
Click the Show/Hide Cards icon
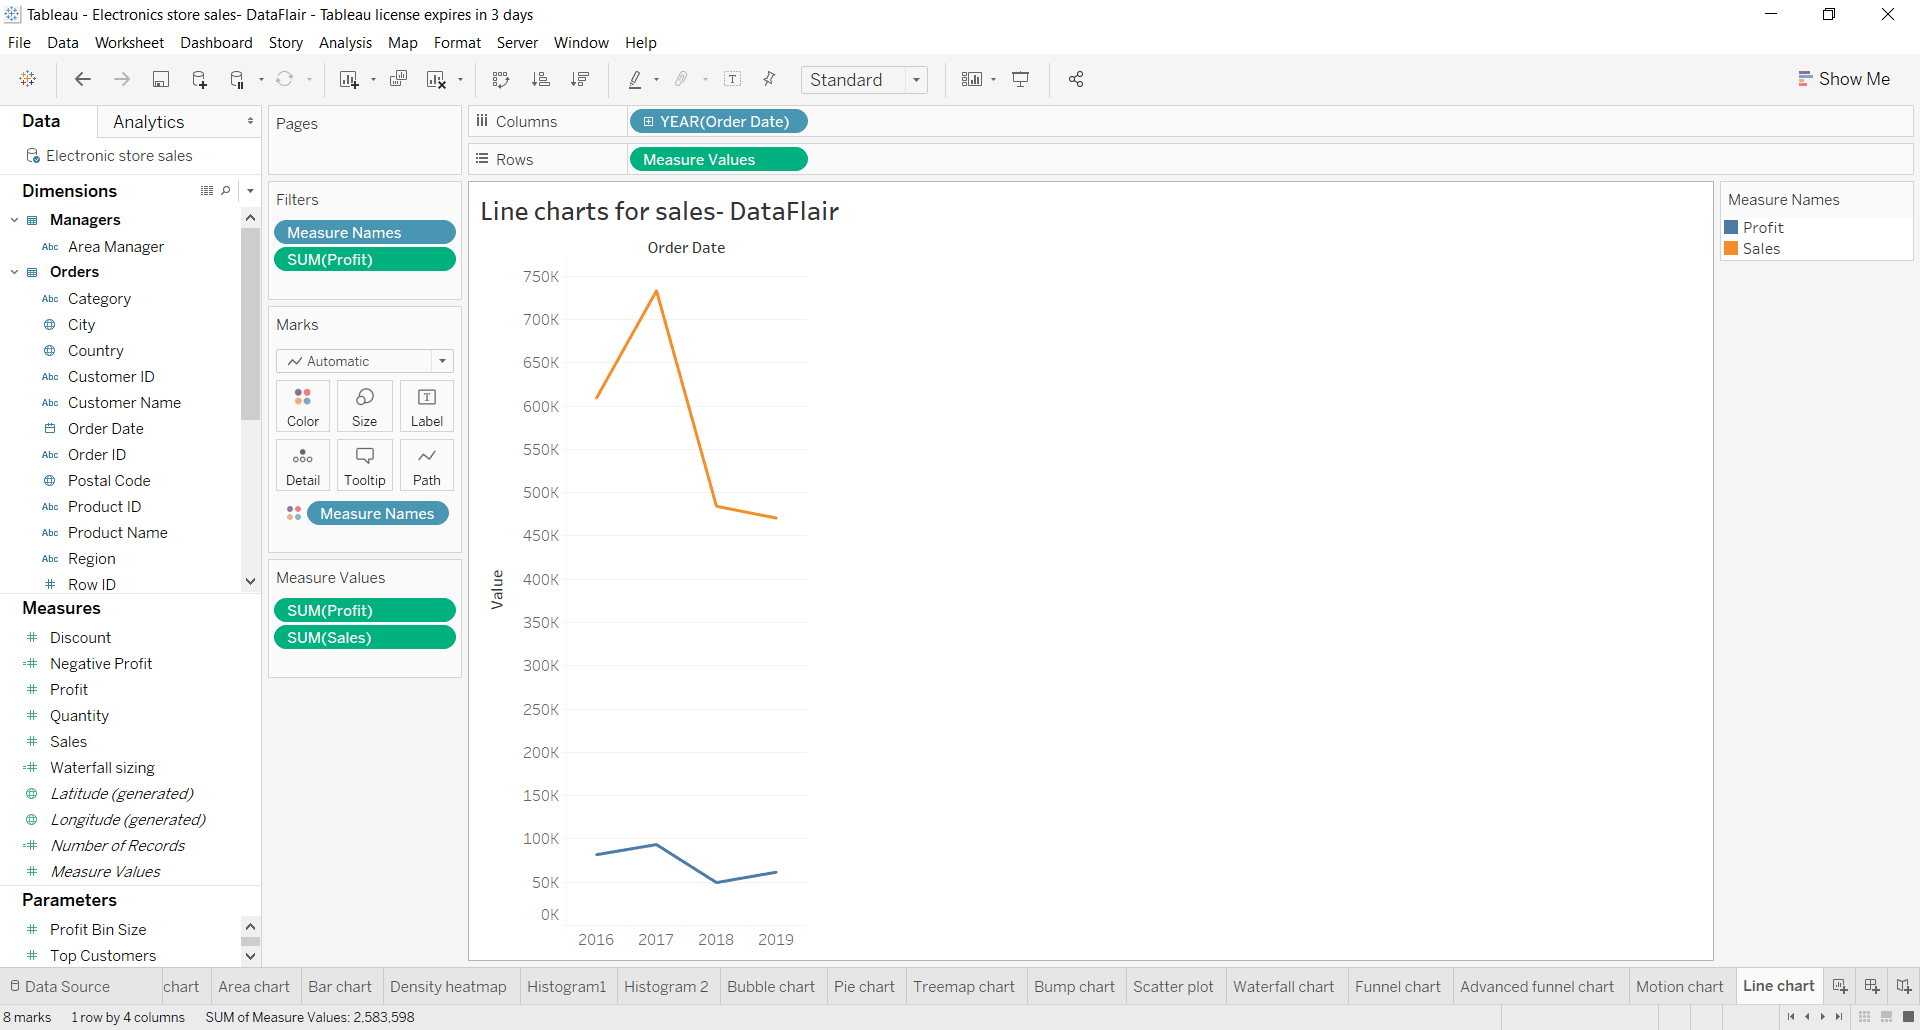point(971,79)
